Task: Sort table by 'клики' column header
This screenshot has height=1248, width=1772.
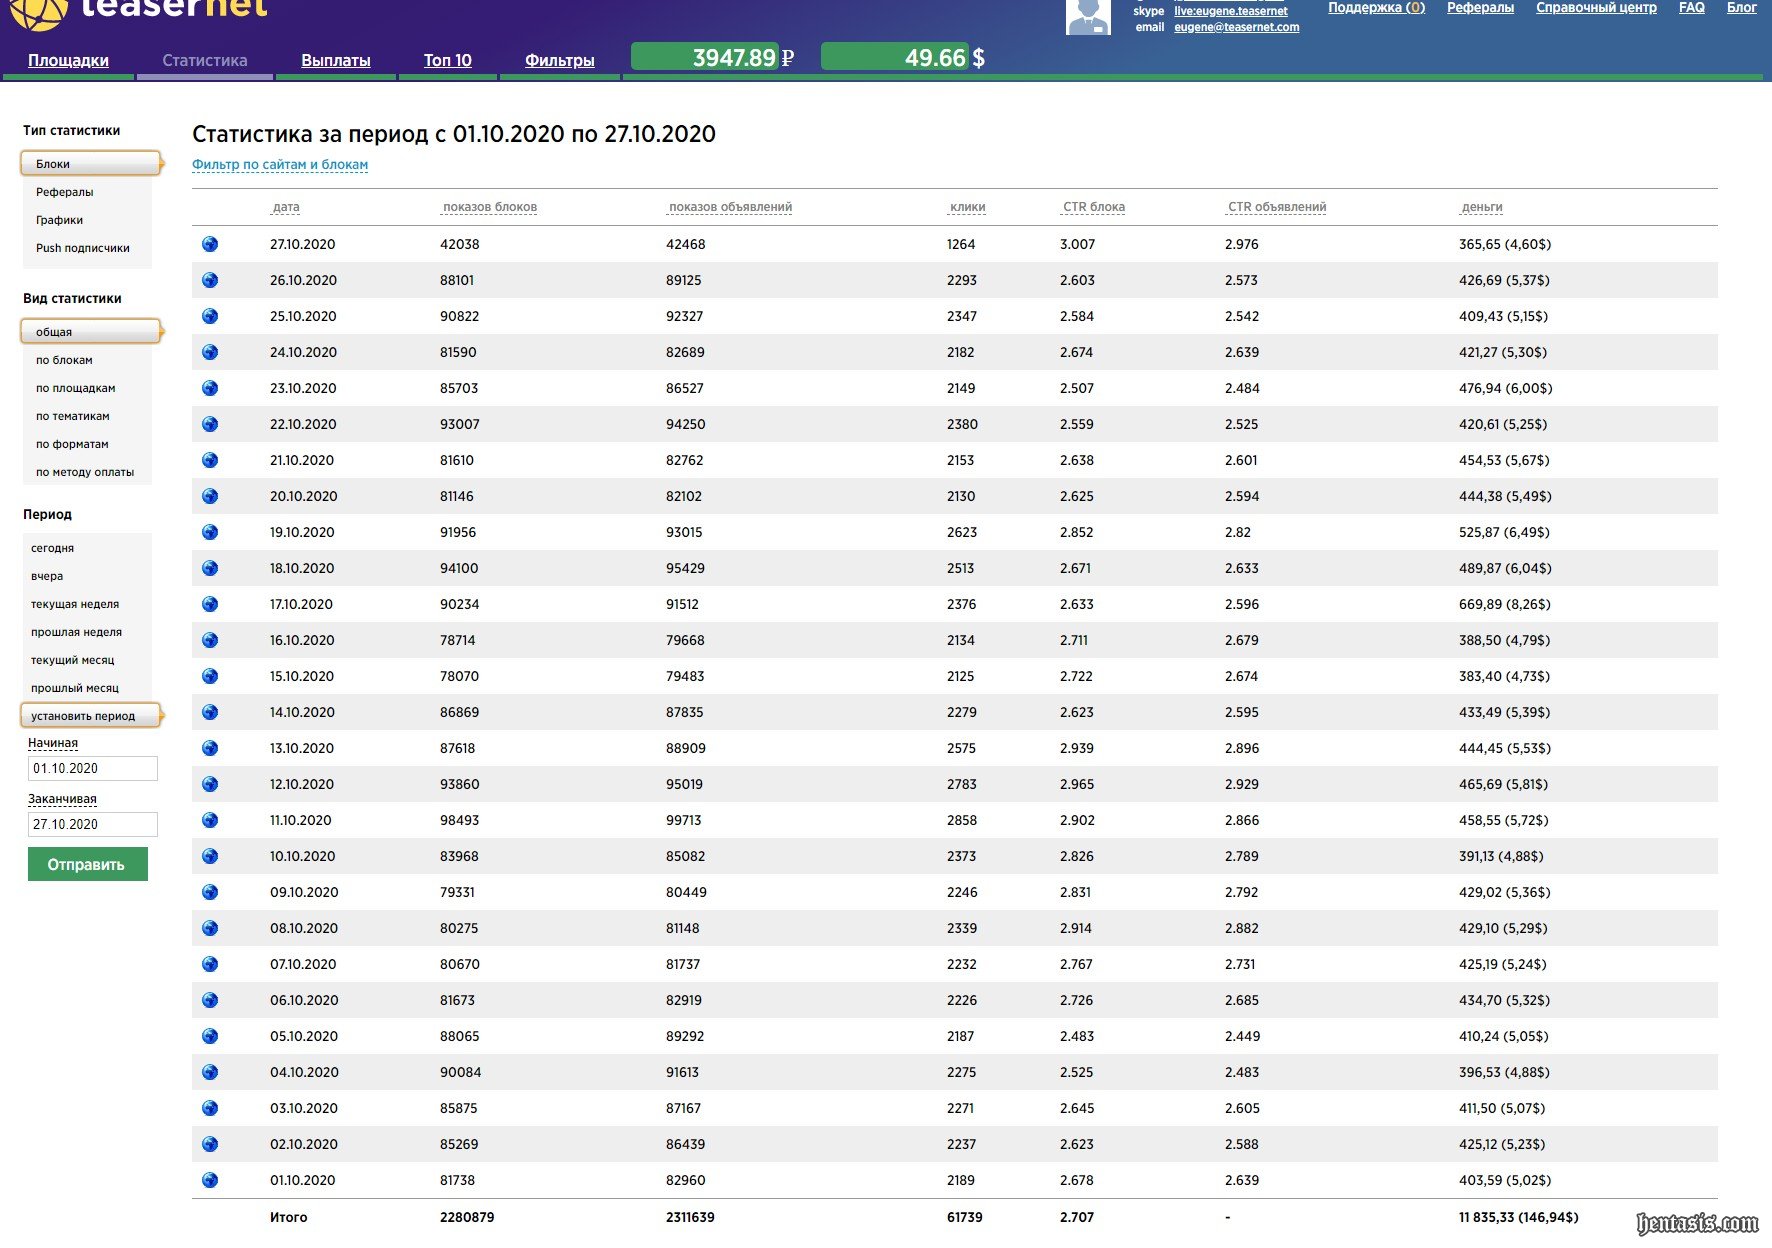Action: coord(967,207)
